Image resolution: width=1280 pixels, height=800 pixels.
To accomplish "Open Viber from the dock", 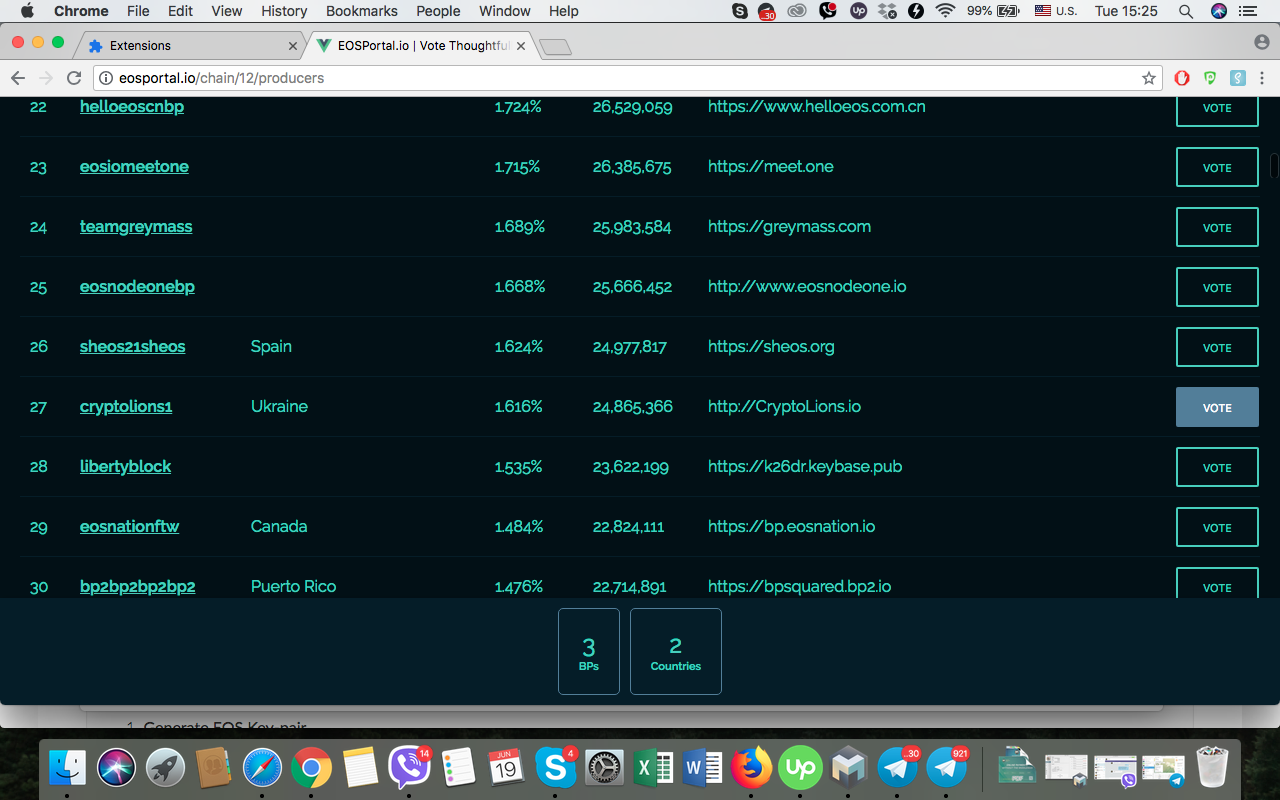I will tap(409, 768).
